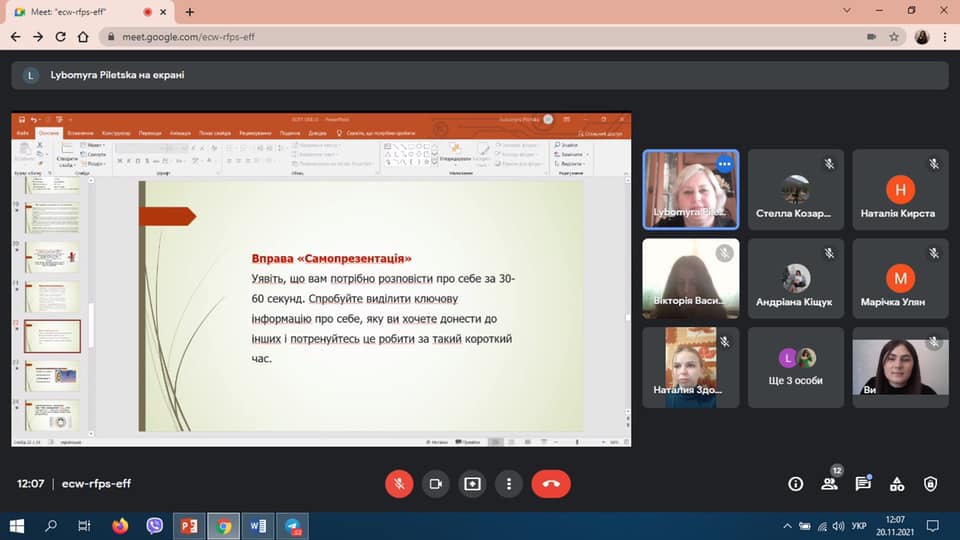Click the options dots on Lybomyra's video tile
The height and width of the screenshot is (540, 960).
(724, 164)
